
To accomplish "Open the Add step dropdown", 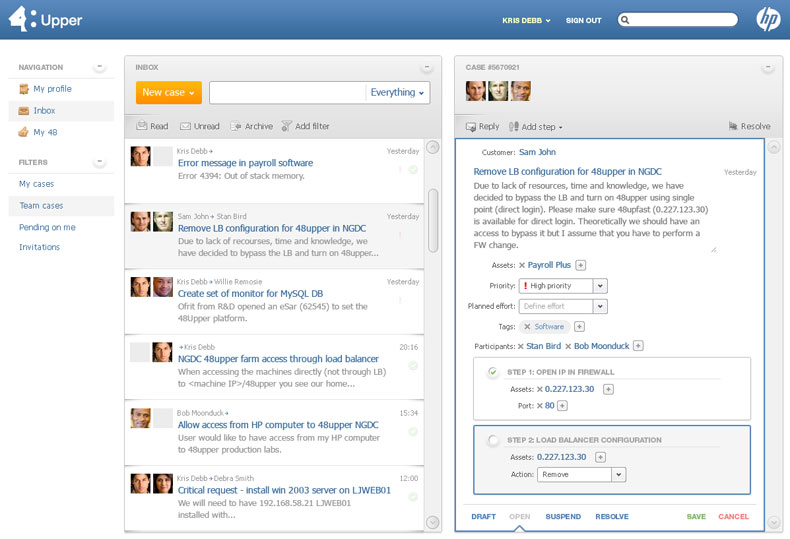I will tap(536, 127).
